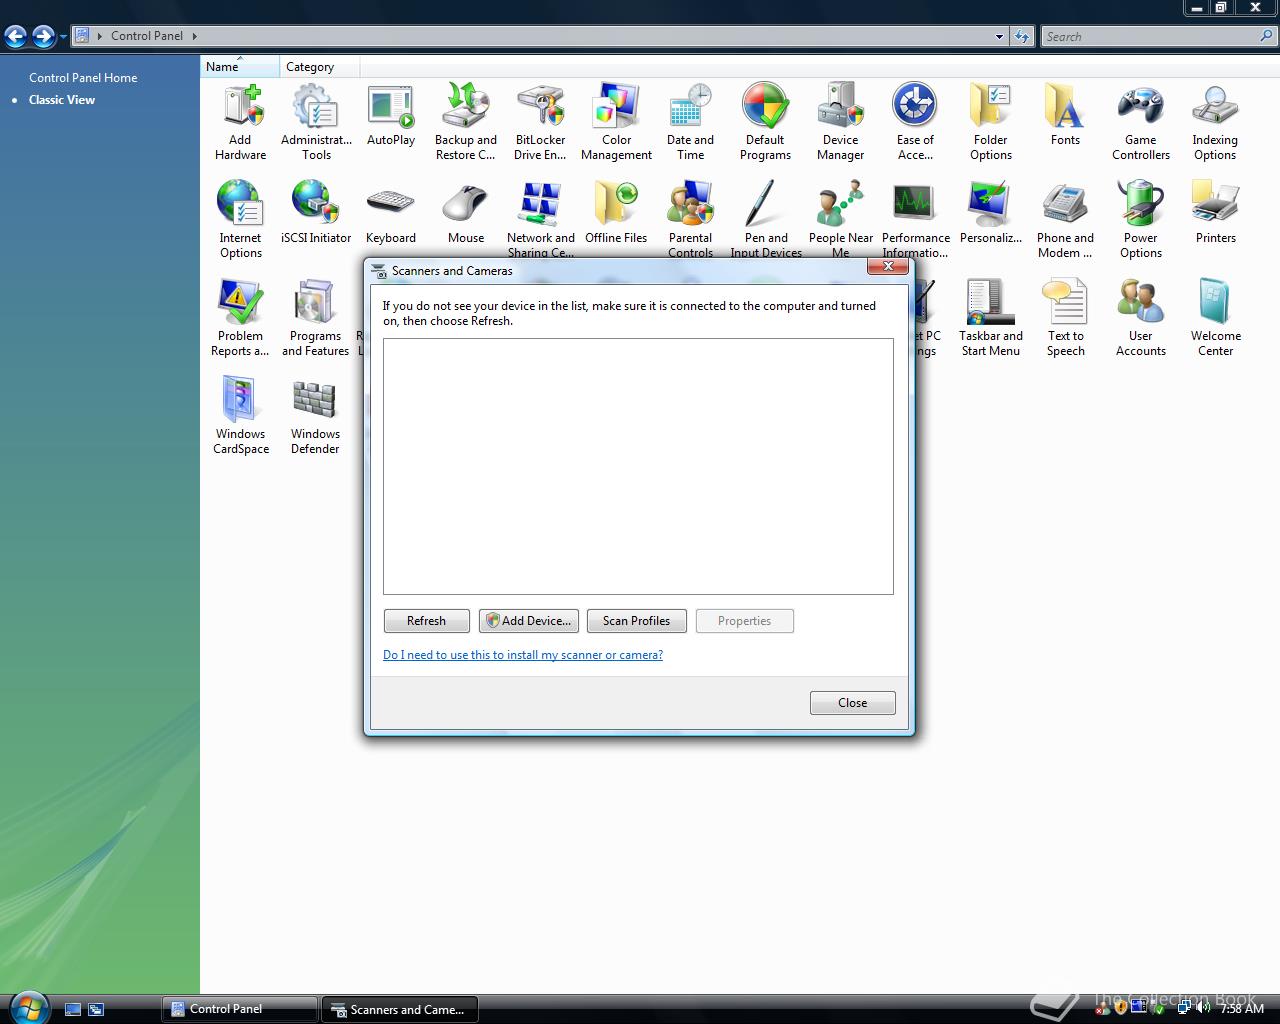This screenshot has width=1280, height=1024.
Task: Sort icons by the Name column
Action: [x=239, y=67]
